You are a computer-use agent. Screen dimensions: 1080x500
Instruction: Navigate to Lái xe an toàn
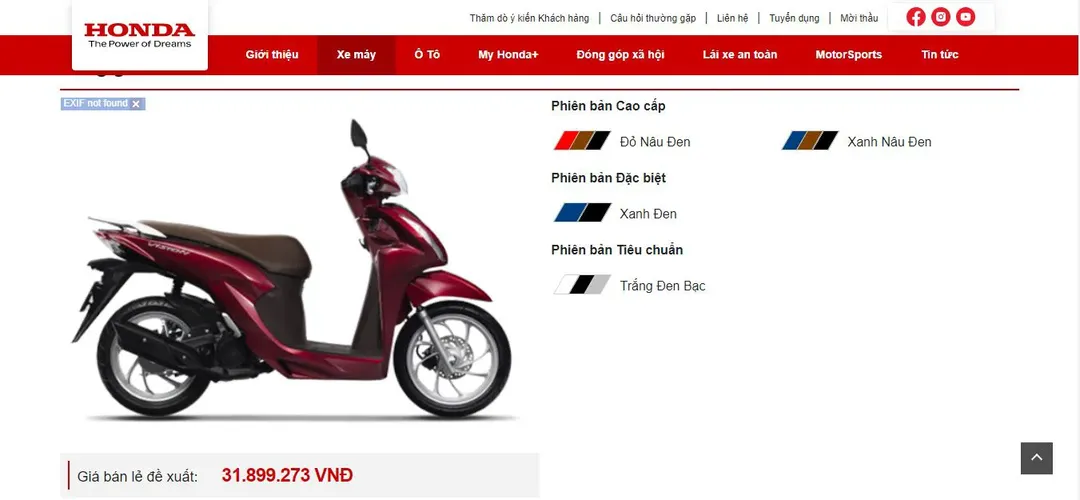point(740,55)
